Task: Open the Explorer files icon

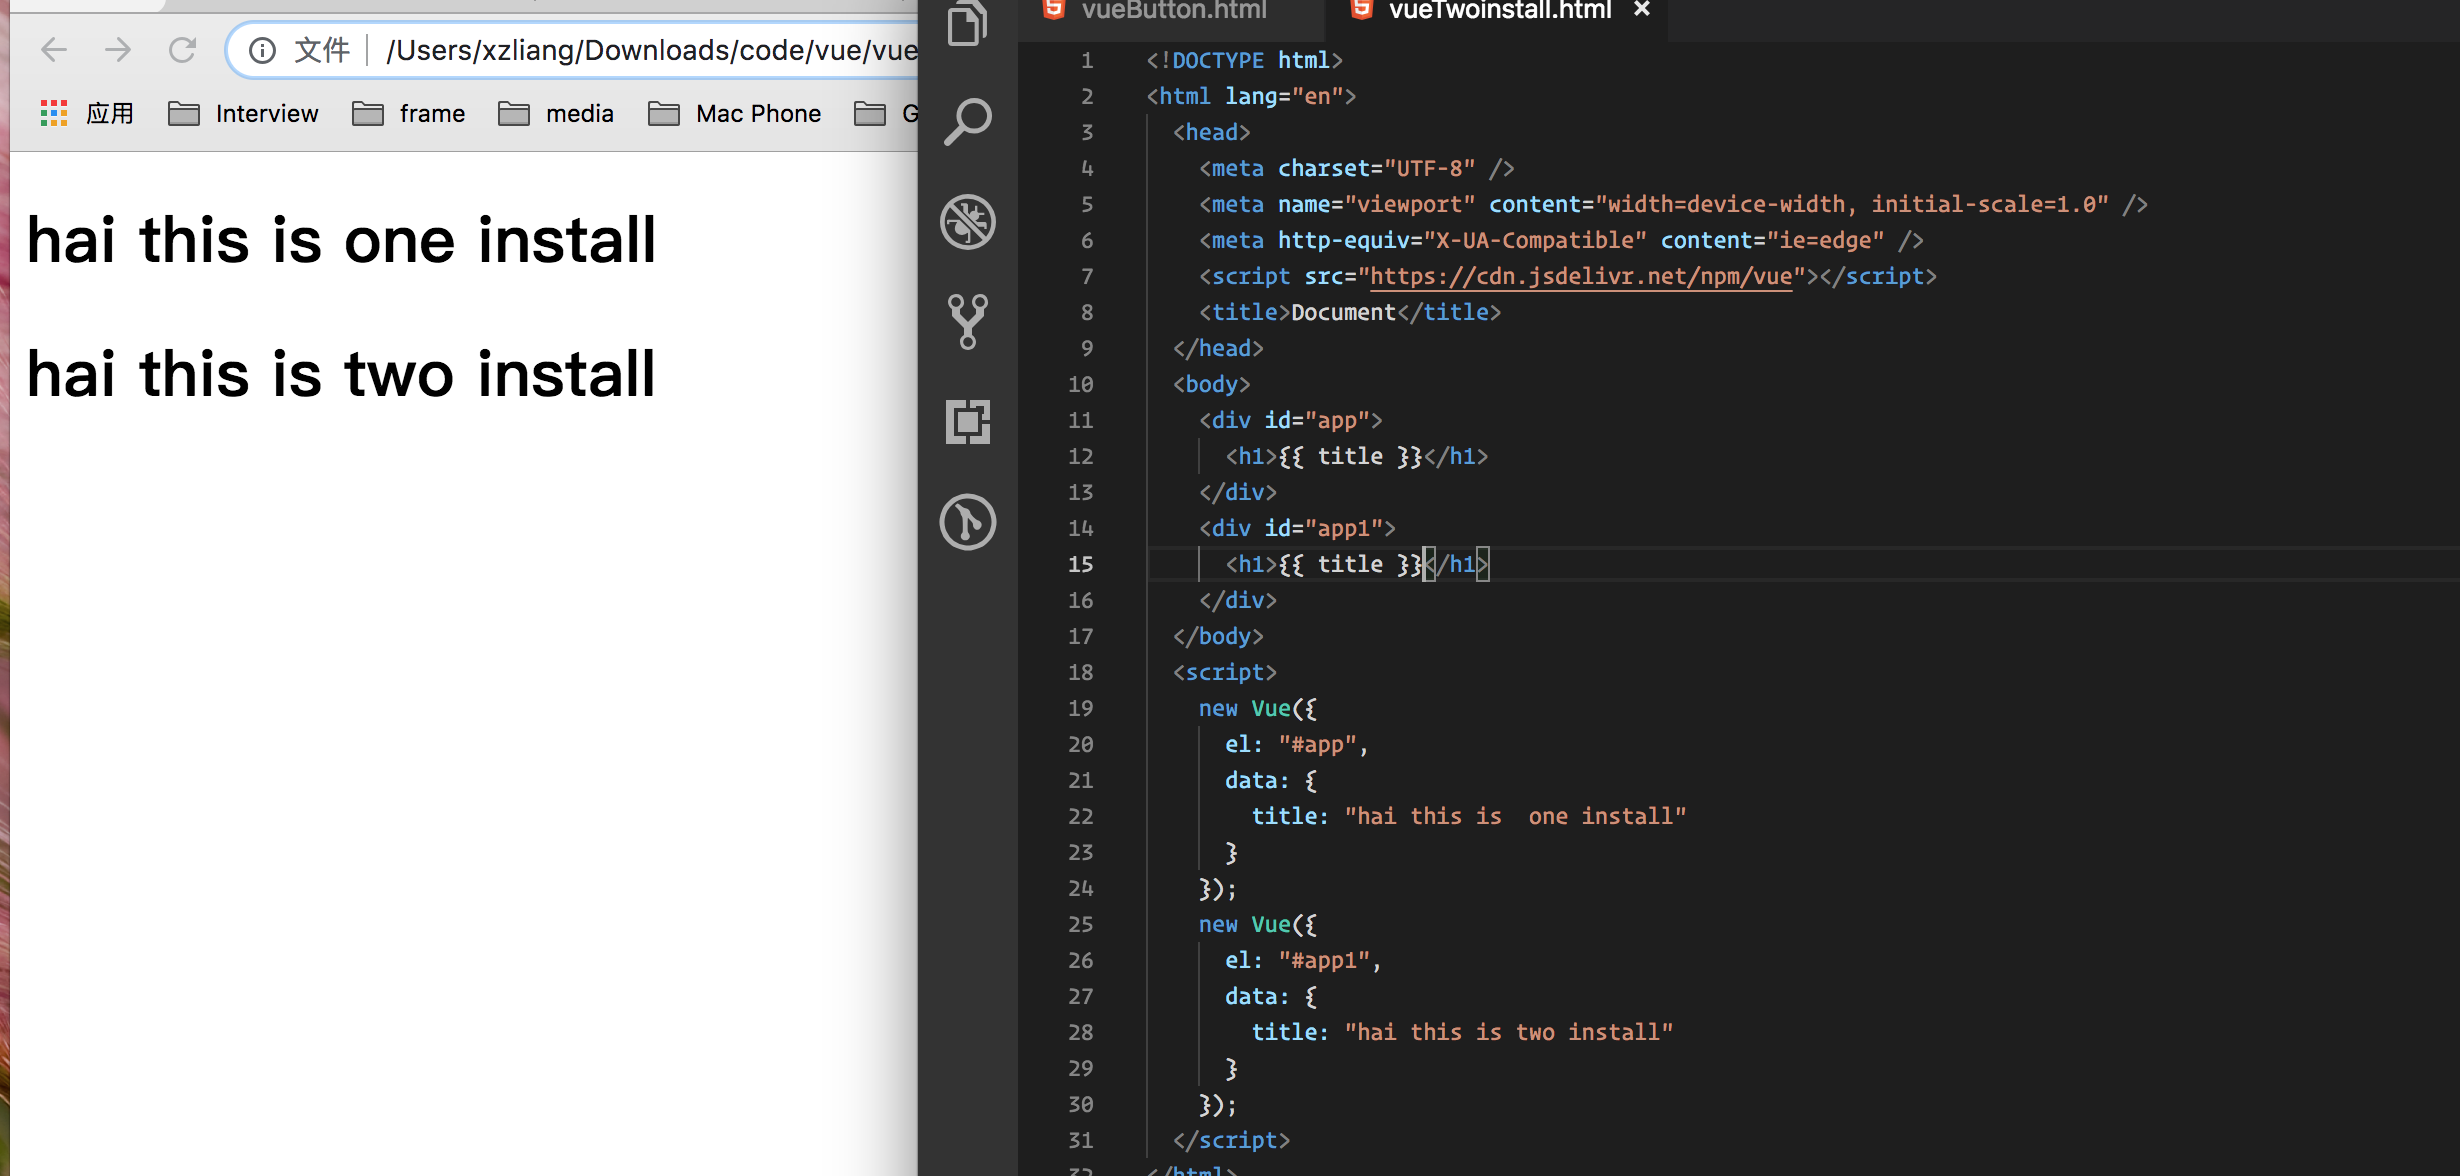Action: [967, 24]
